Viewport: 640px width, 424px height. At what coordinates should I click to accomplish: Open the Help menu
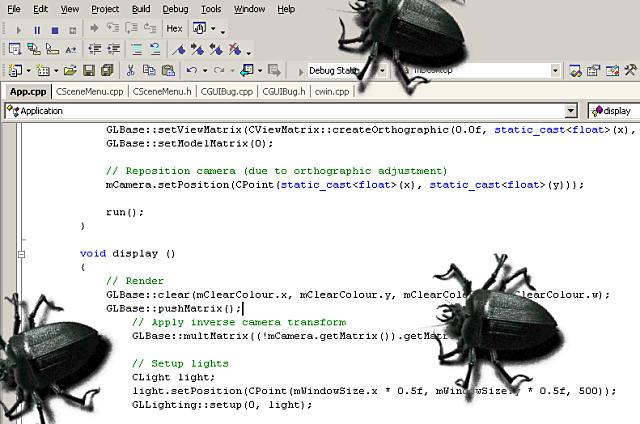[286, 9]
